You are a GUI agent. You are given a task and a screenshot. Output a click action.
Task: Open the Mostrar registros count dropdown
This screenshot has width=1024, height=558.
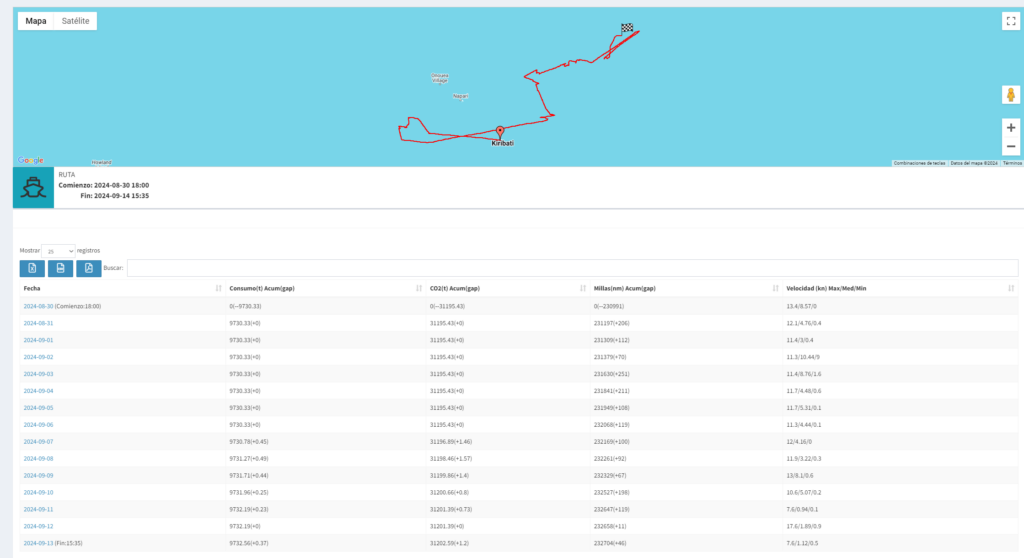click(x=58, y=250)
